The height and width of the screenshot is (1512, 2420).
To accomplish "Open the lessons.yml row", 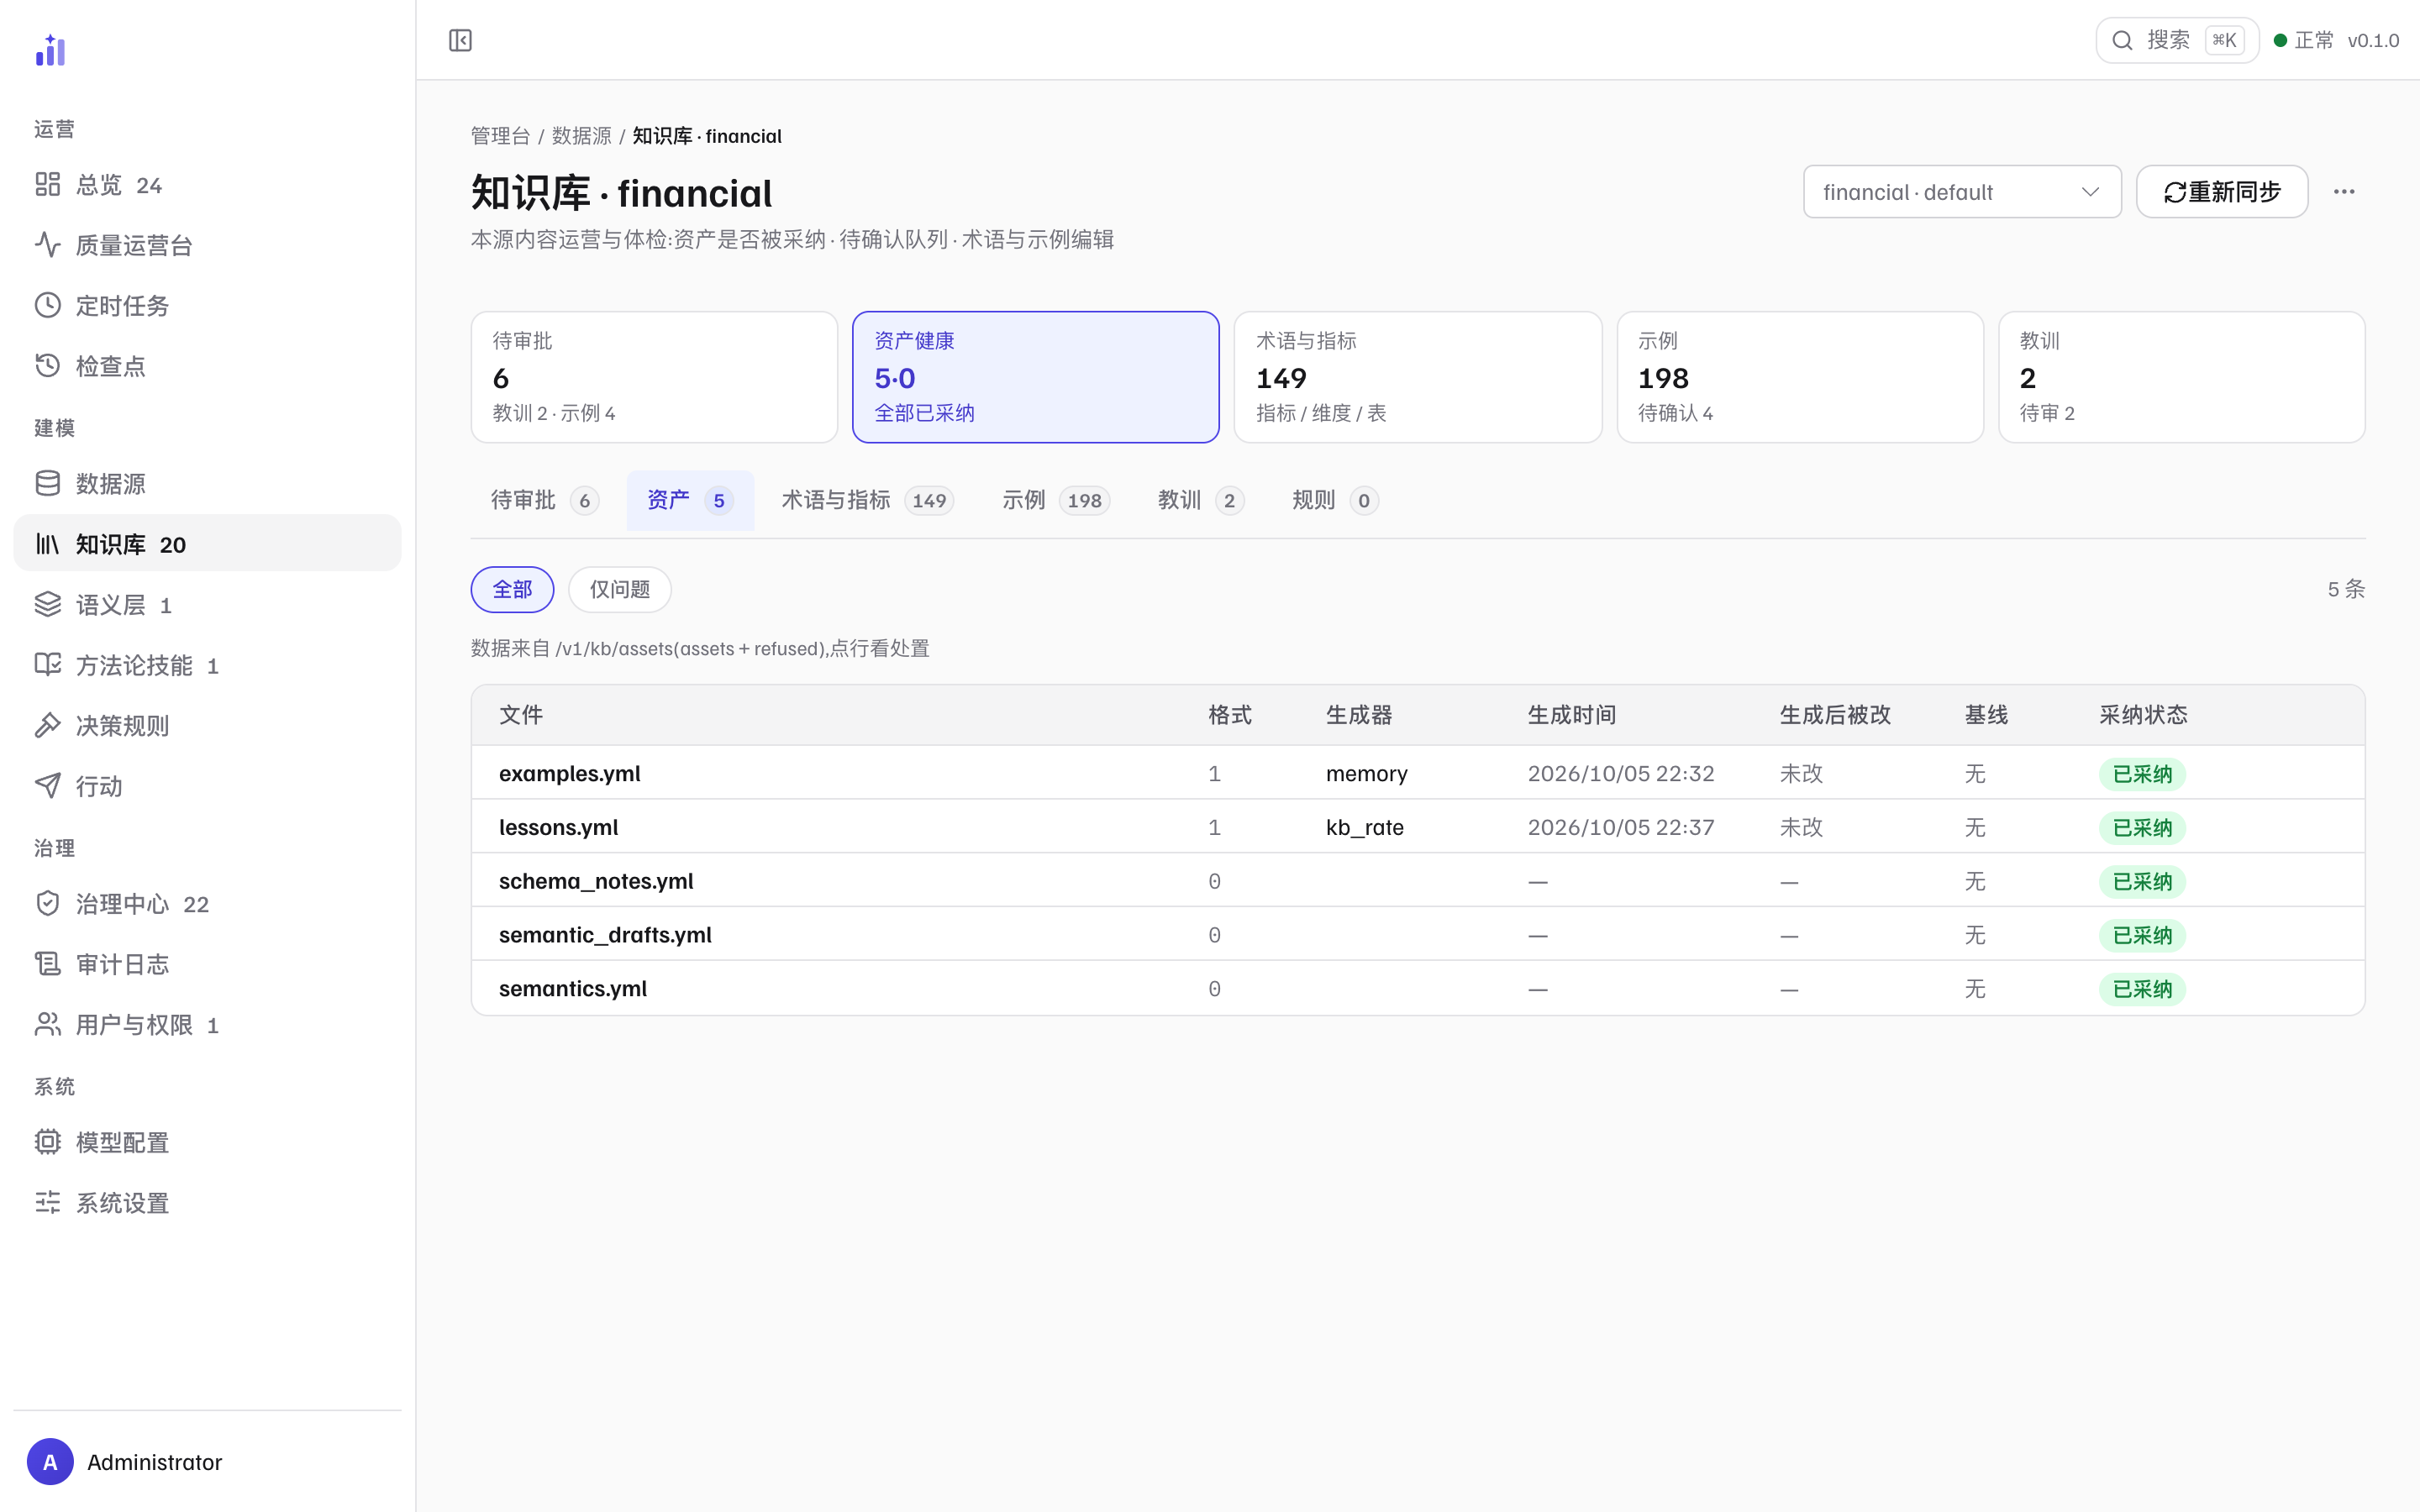I will [x=1417, y=827].
